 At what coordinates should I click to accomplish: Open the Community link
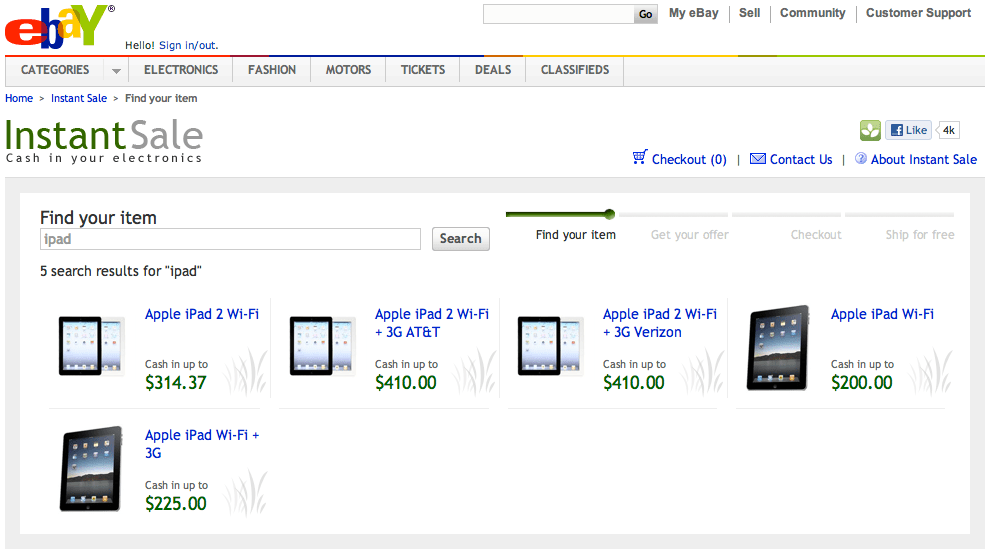pyautogui.click(x=813, y=13)
